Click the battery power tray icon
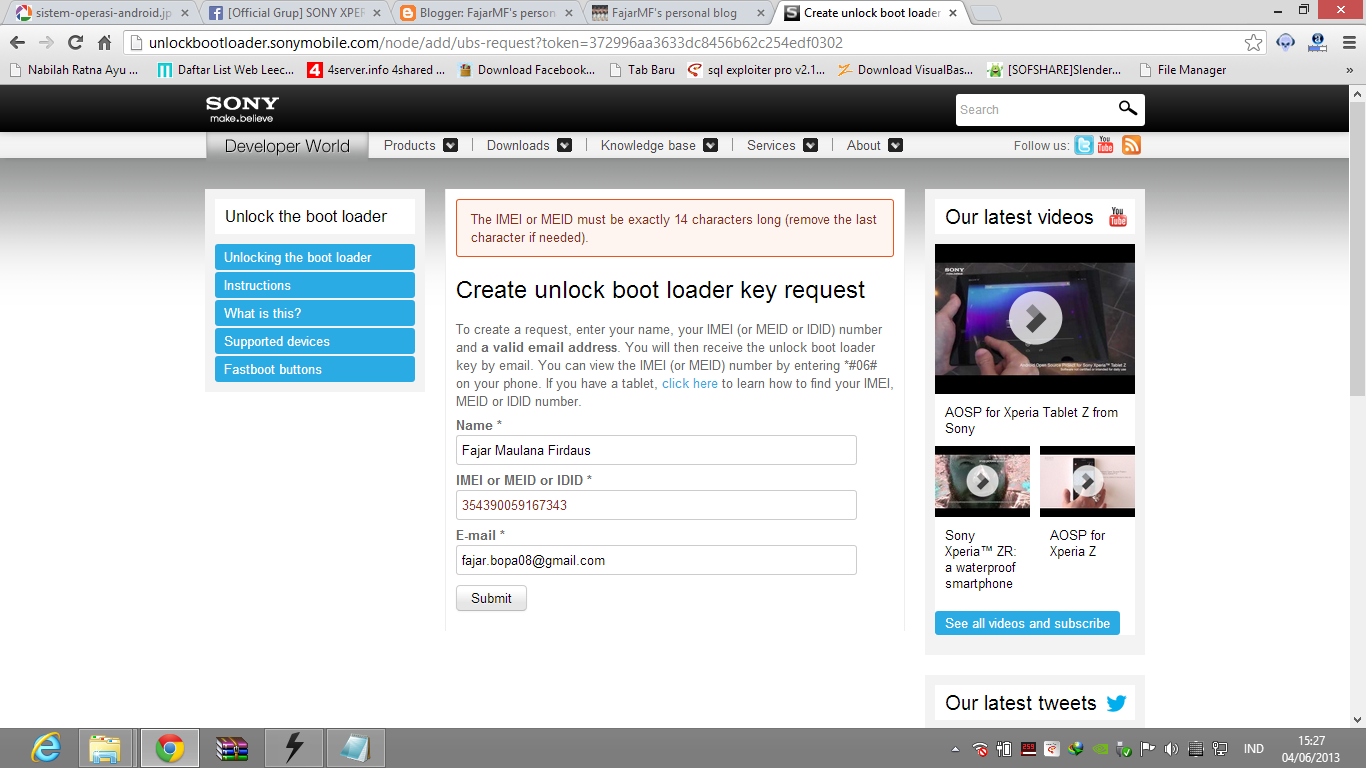This screenshot has width=1366, height=768. (x=1004, y=749)
